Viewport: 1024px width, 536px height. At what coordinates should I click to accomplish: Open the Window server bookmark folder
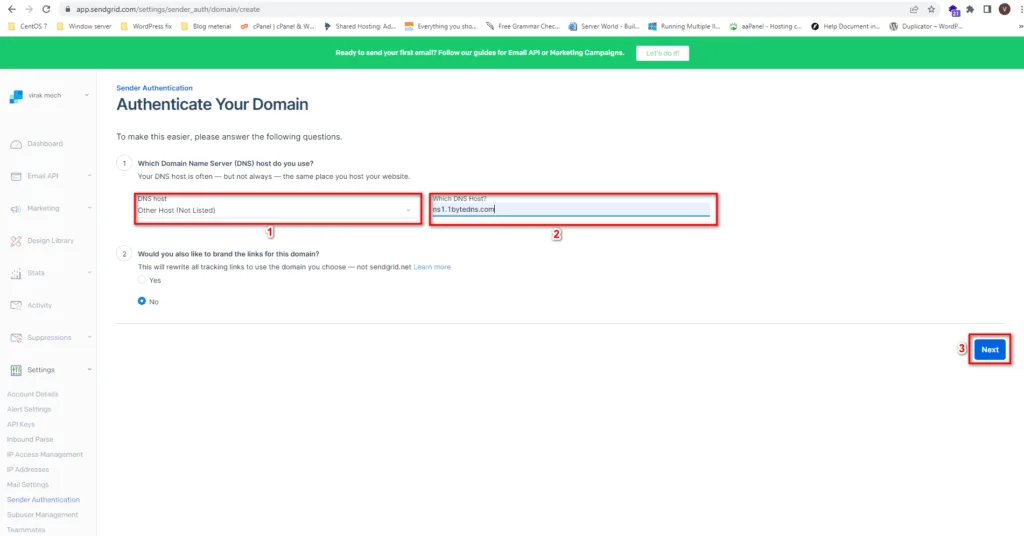[84, 27]
